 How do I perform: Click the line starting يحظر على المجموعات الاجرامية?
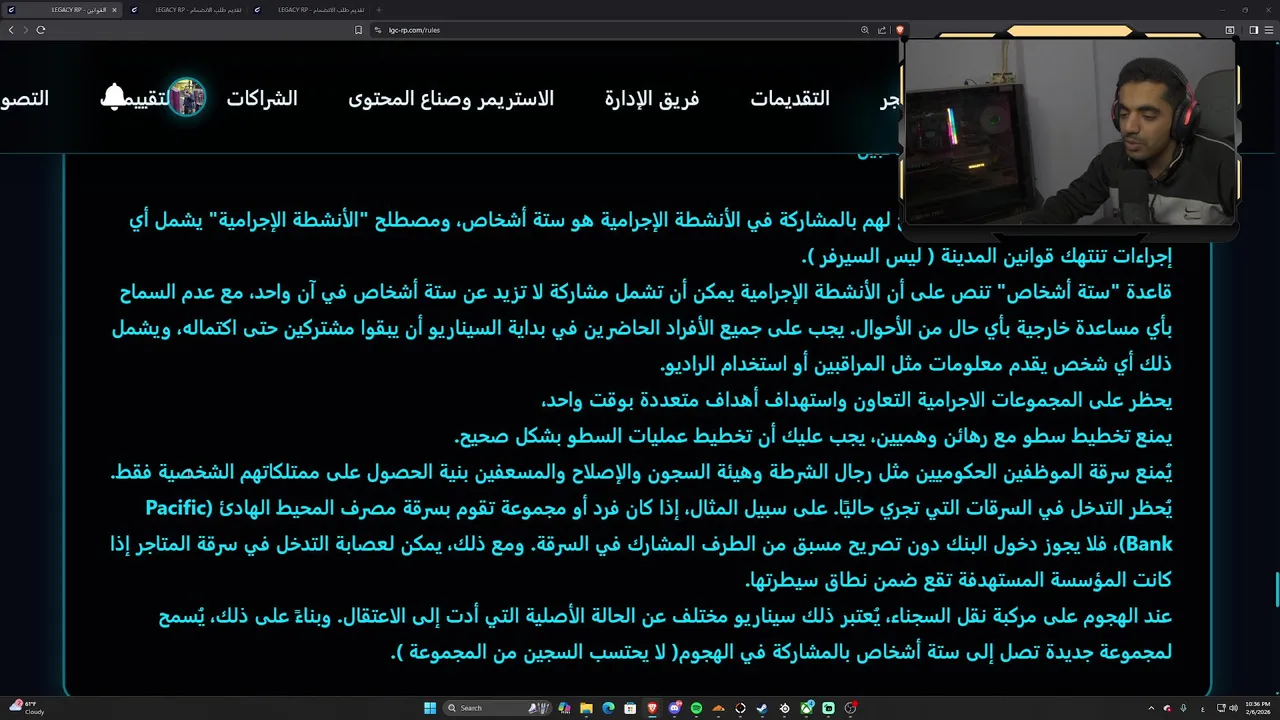pos(856,400)
